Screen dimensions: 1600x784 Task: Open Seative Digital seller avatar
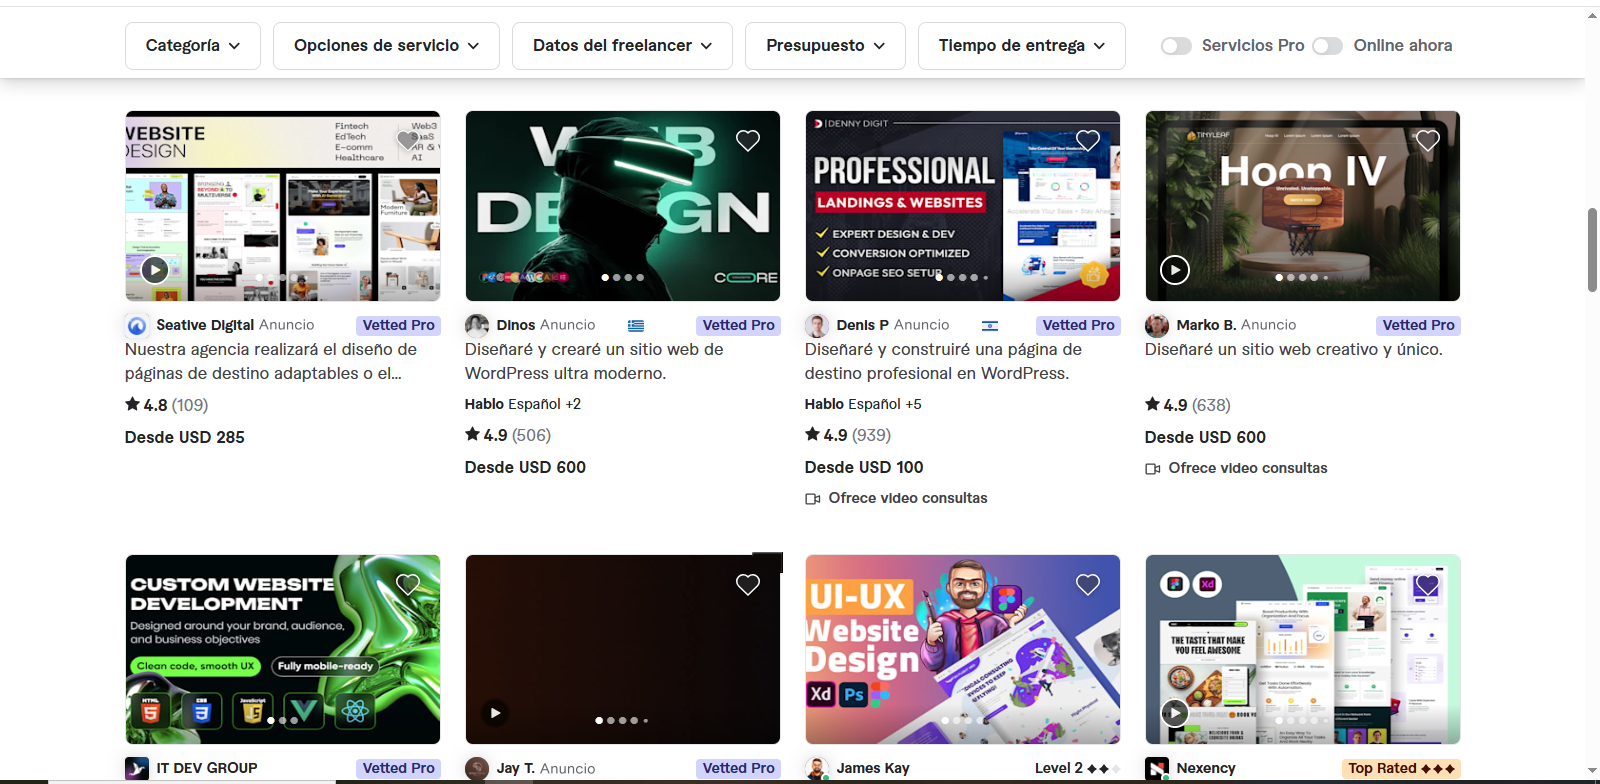[x=137, y=325]
